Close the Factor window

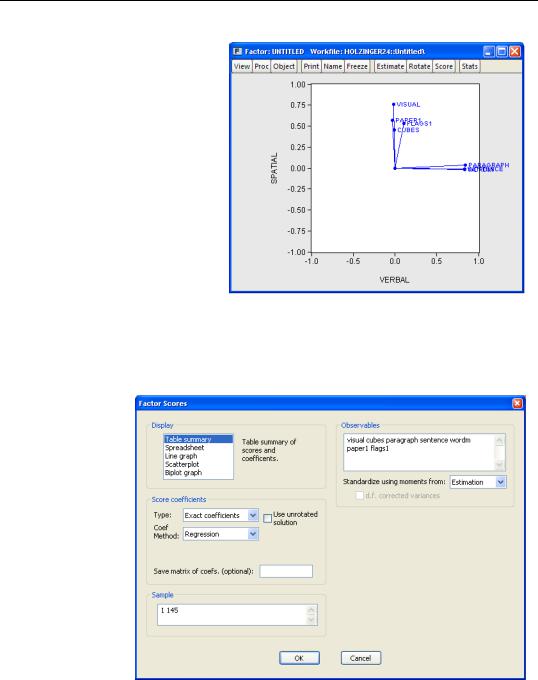click(515, 52)
